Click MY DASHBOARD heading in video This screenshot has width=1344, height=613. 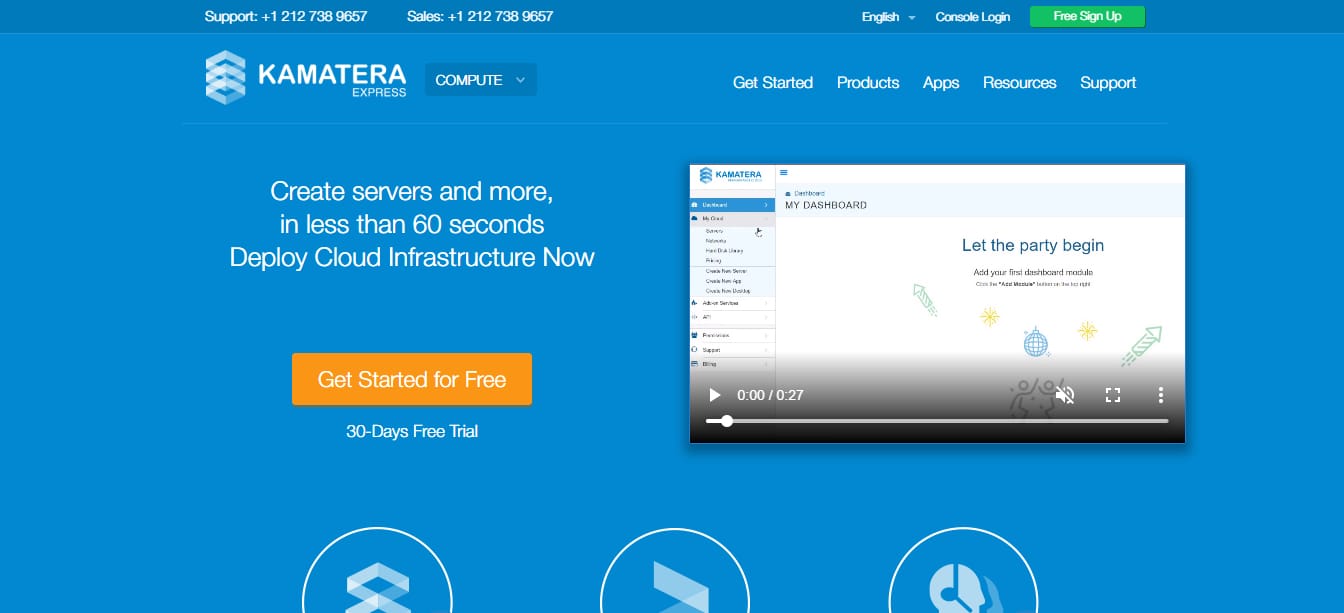pos(826,205)
